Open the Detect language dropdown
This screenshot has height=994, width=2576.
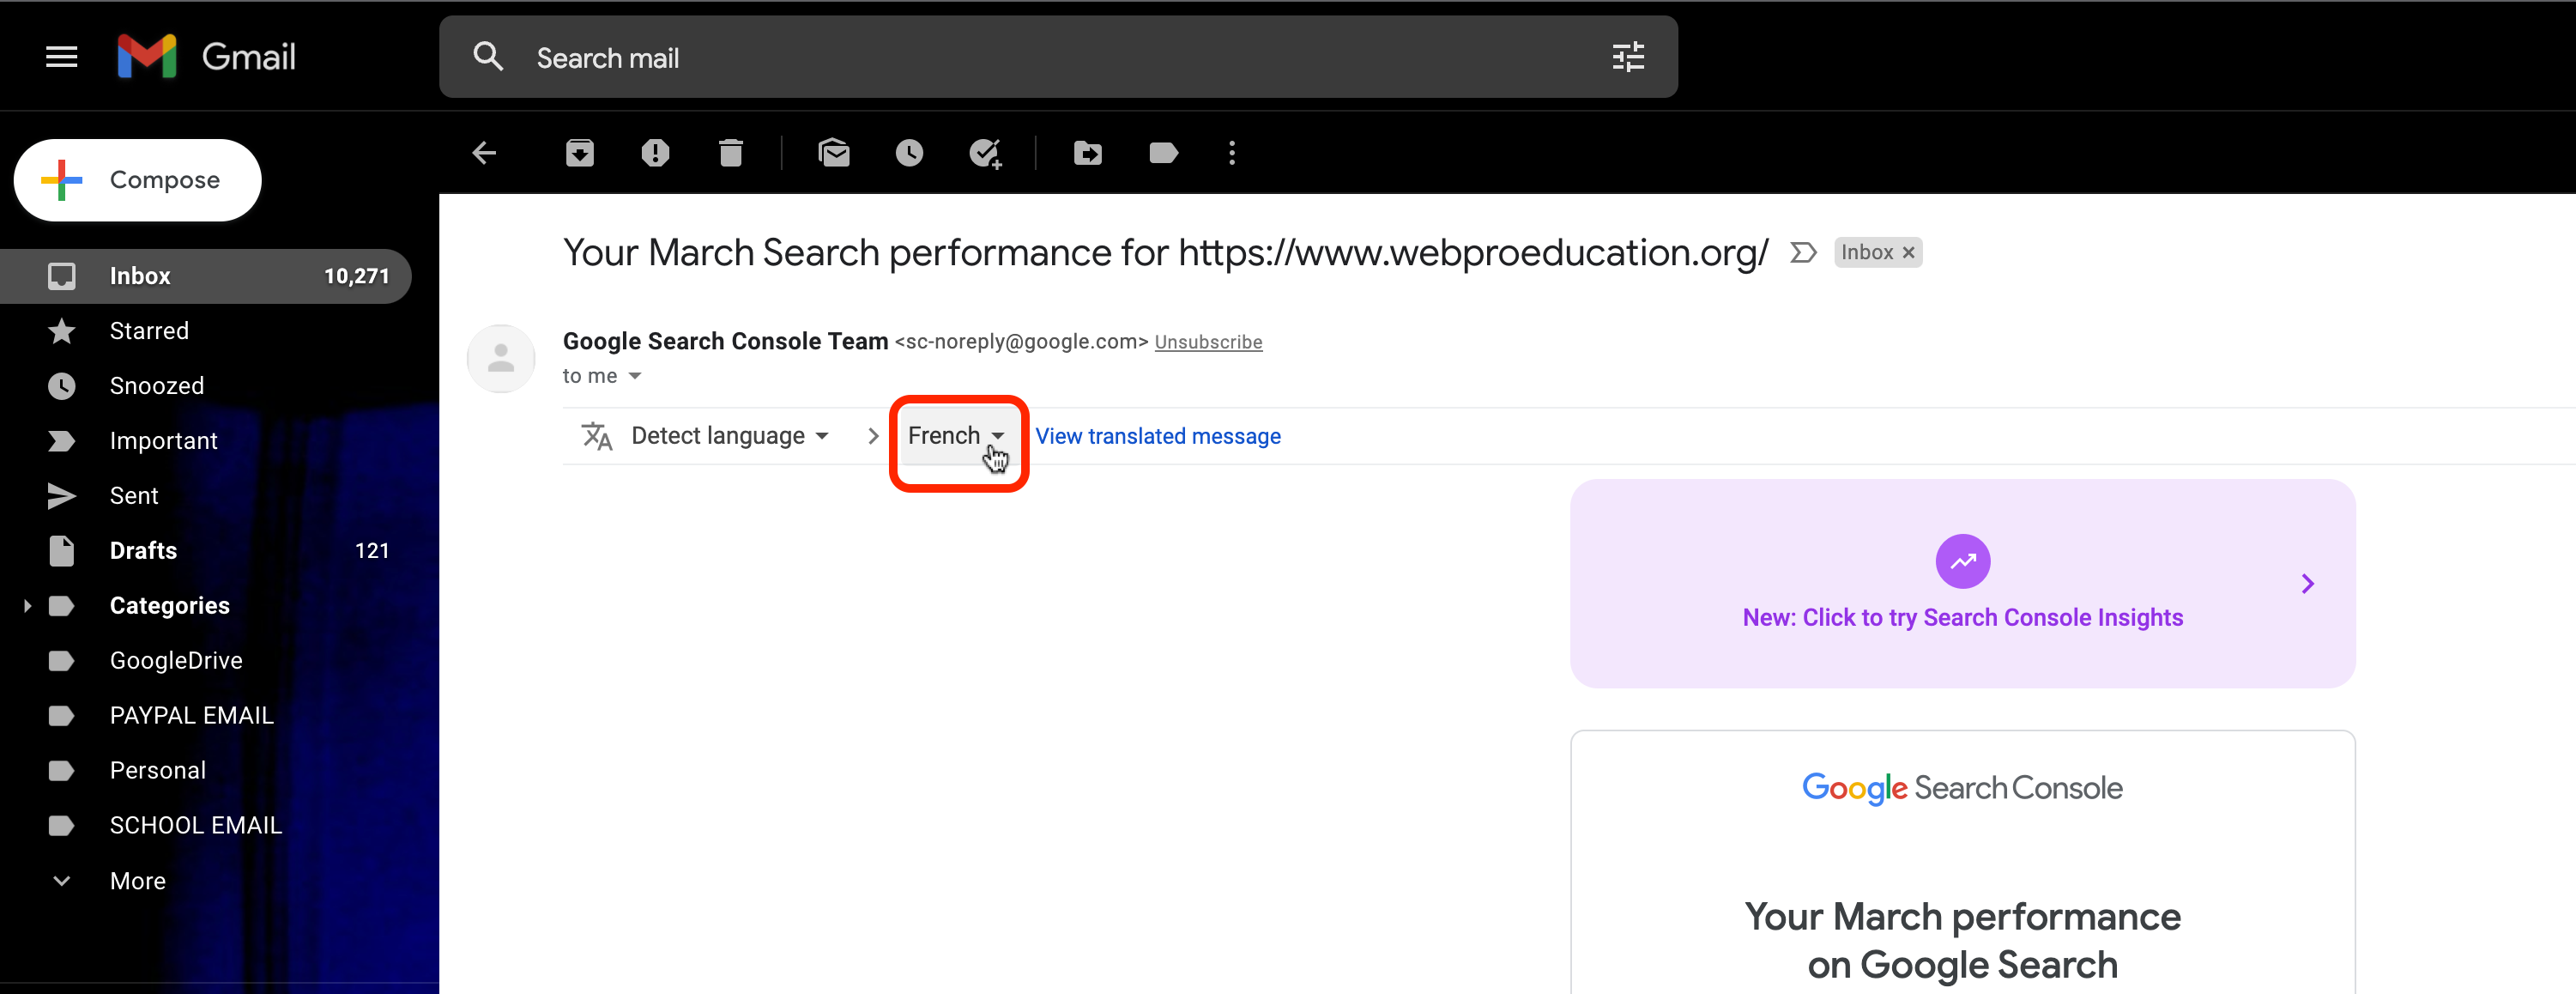click(730, 436)
